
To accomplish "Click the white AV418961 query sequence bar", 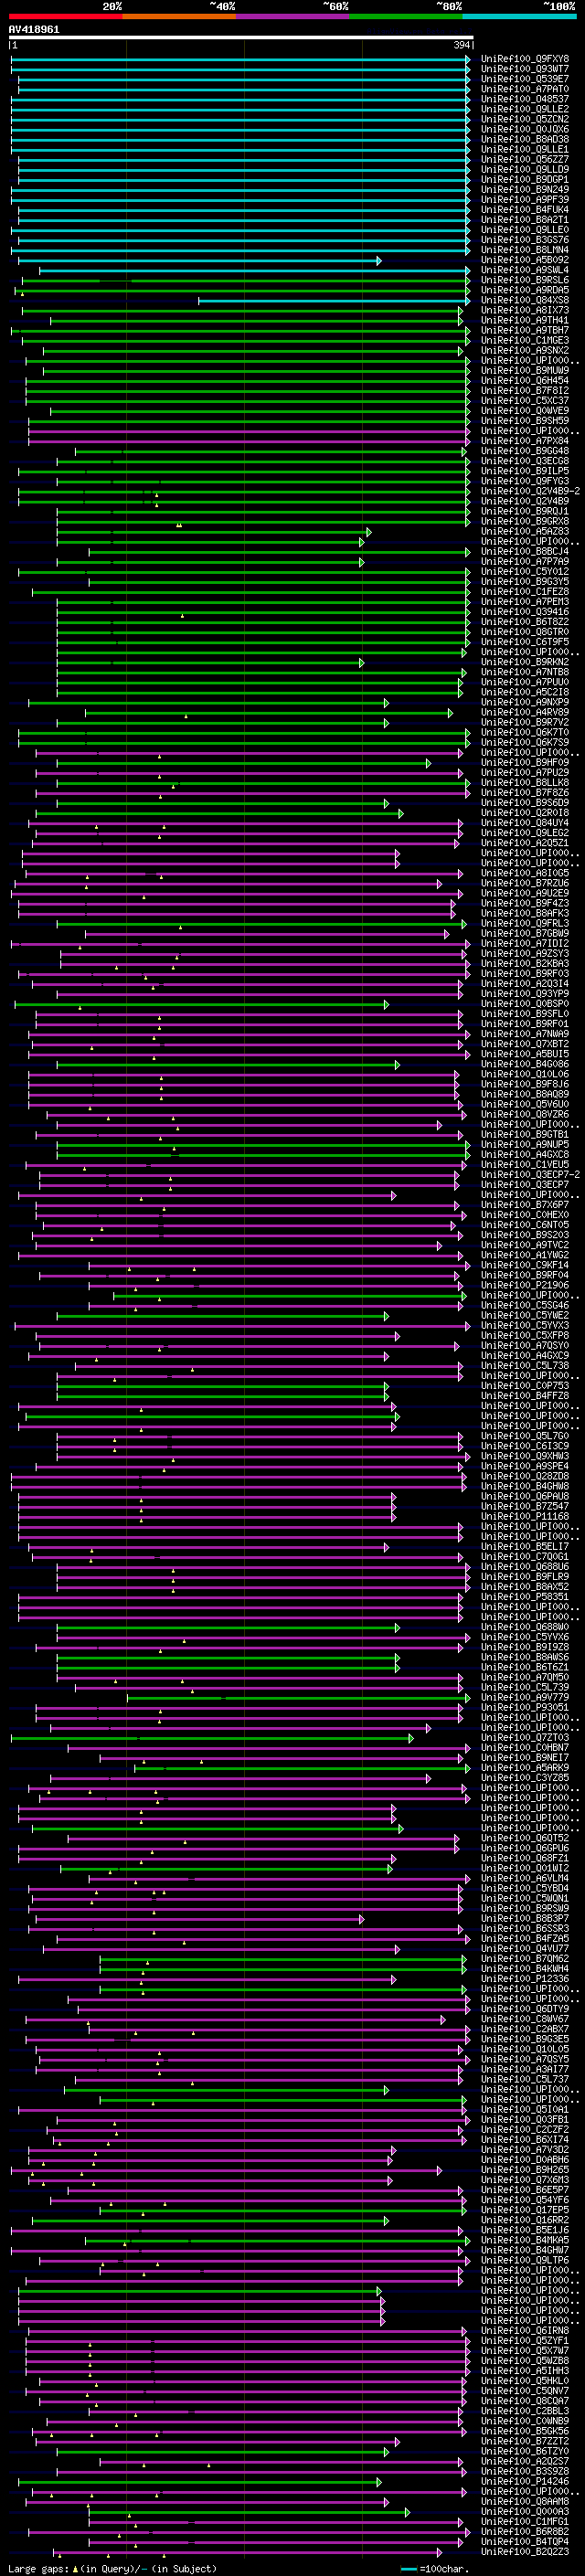I will (241, 38).
